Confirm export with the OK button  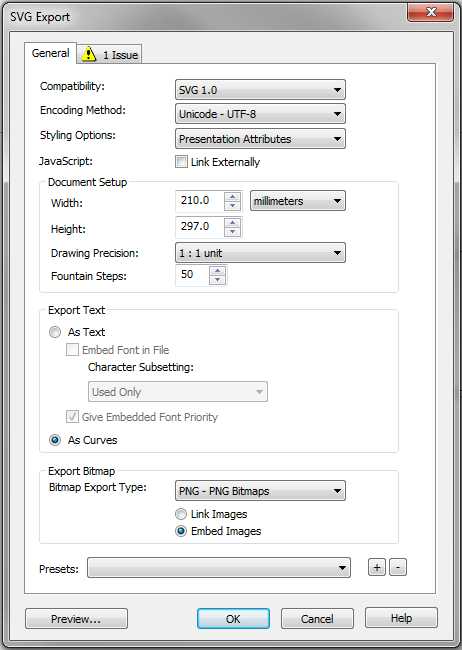(233, 619)
